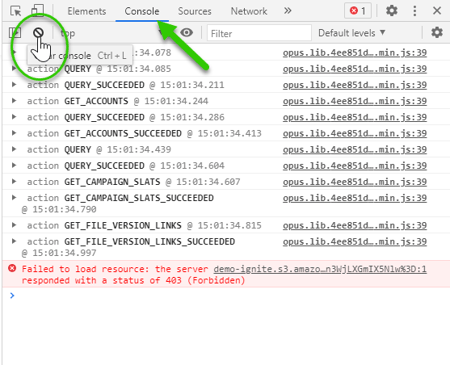The height and width of the screenshot is (365, 450).
Task: Expand the GET_FILE_VERSION_LINKS_SUCCEEDED entry
Action: [x=14, y=241]
